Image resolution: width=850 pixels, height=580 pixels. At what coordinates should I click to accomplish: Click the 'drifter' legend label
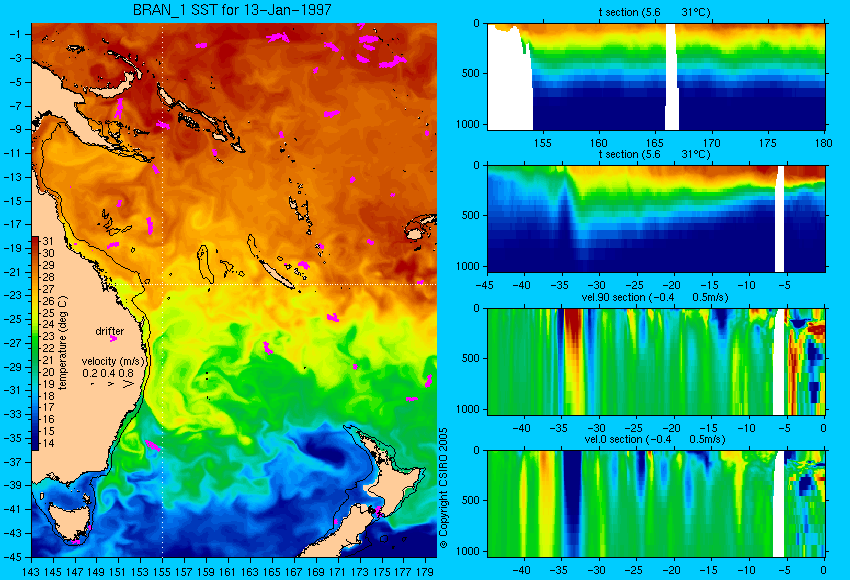point(110,331)
